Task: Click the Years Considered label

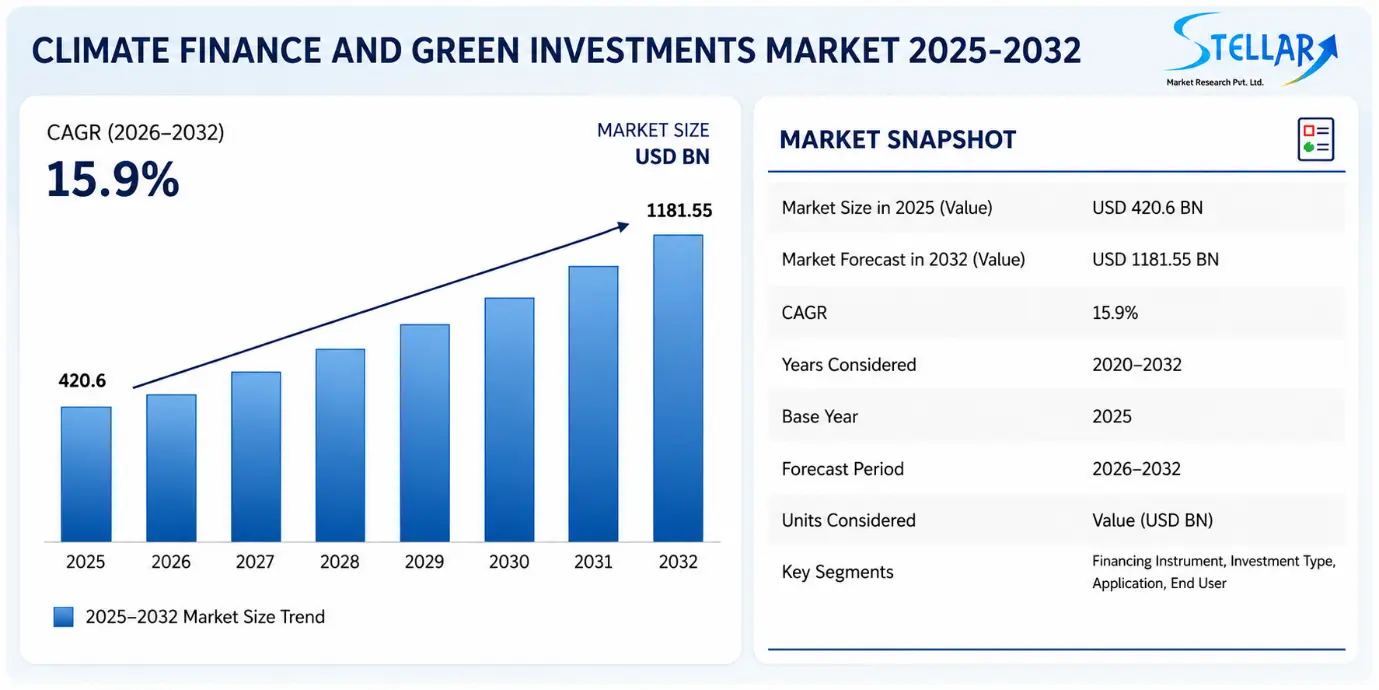Action: pyautogui.click(x=849, y=365)
